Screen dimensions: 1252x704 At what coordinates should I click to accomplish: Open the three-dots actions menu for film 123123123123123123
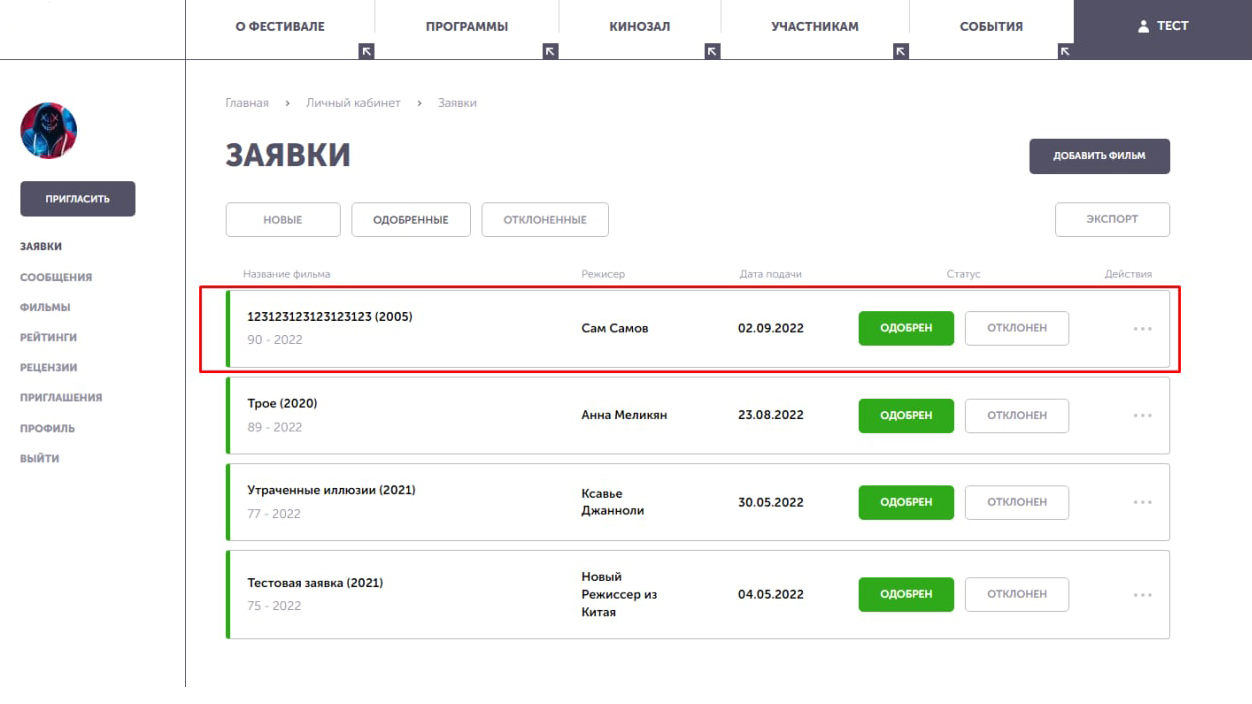[1142, 329]
